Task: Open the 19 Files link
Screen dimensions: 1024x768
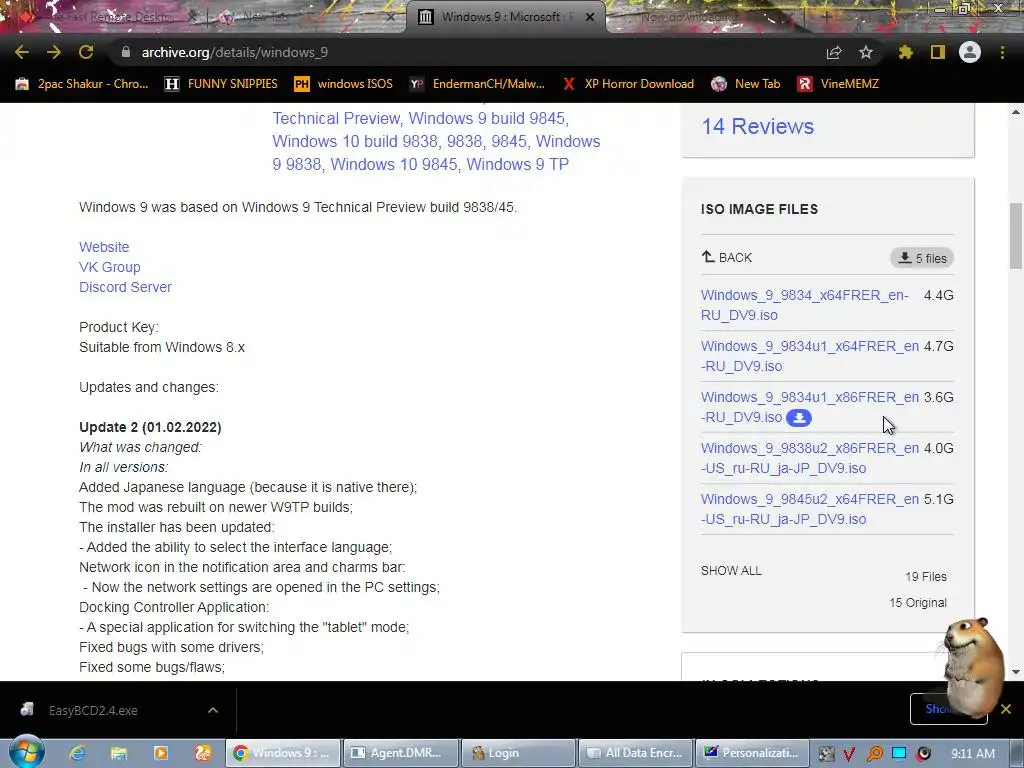Action: click(x=925, y=577)
